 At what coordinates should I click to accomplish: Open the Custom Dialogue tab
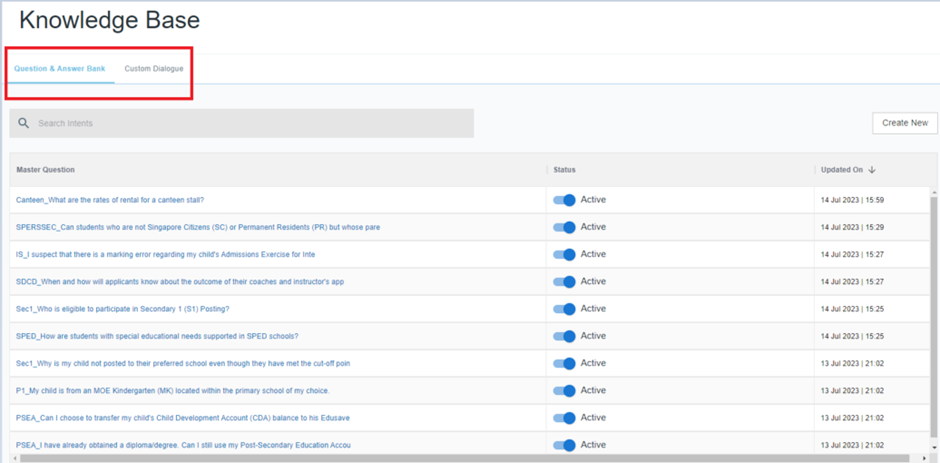click(154, 69)
